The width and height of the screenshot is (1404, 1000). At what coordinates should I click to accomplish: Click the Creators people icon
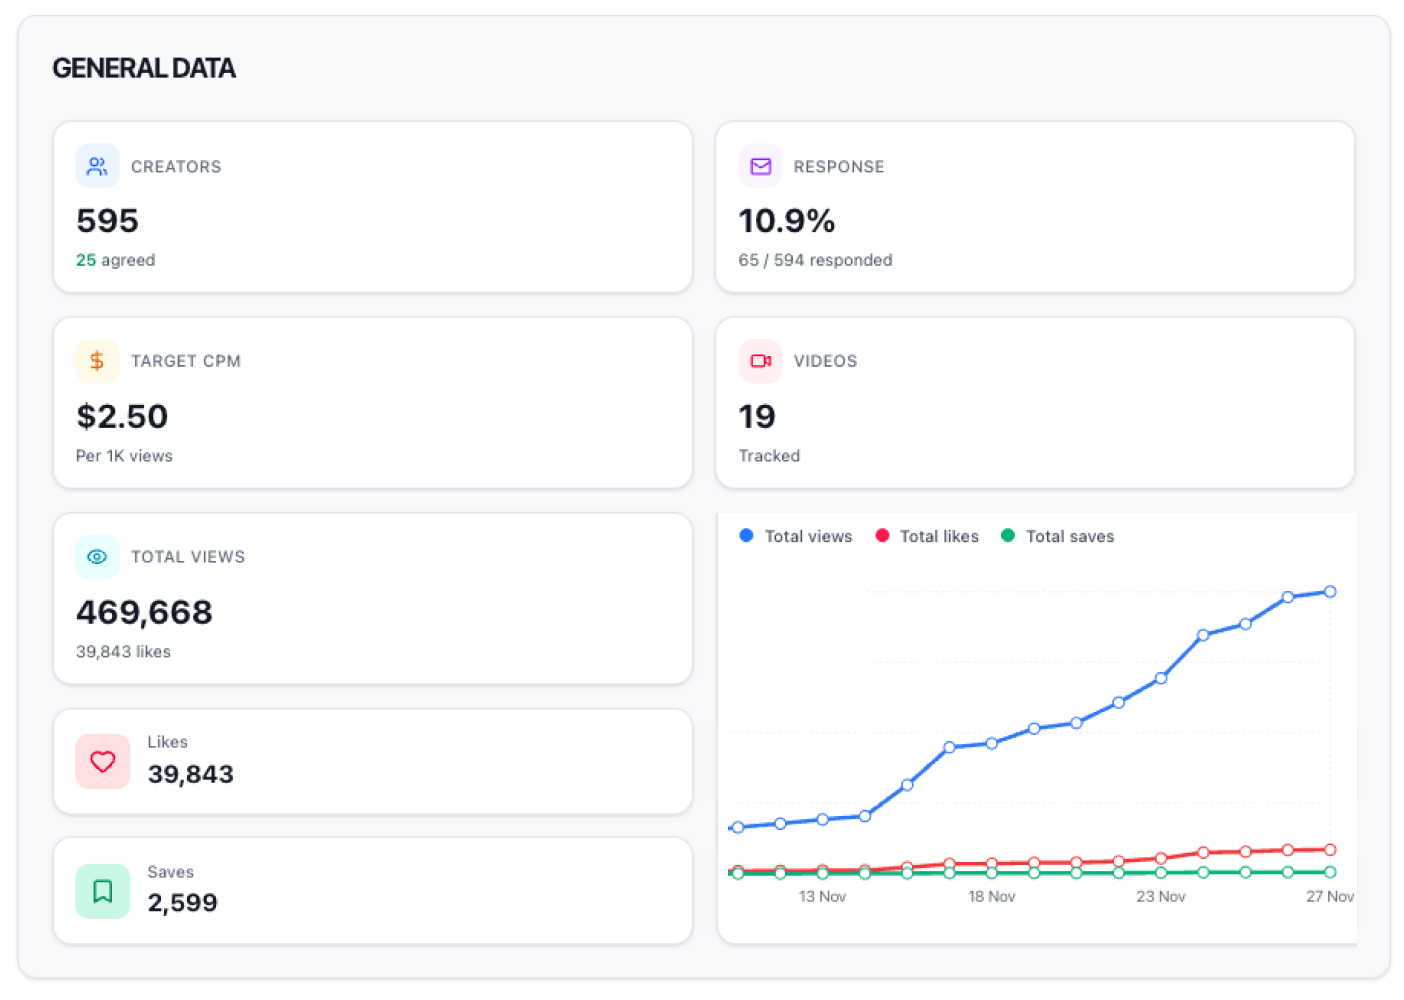pos(97,166)
